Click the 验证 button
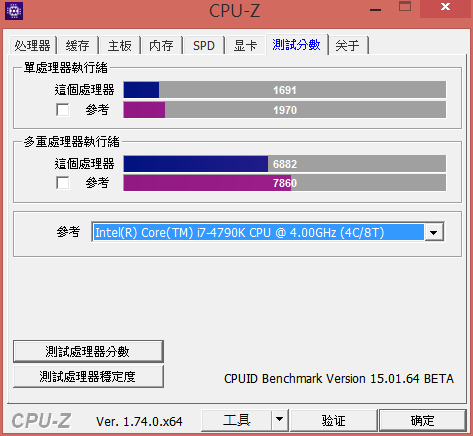Image resolution: width=473 pixels, height=436 pixels. [334, 420]
